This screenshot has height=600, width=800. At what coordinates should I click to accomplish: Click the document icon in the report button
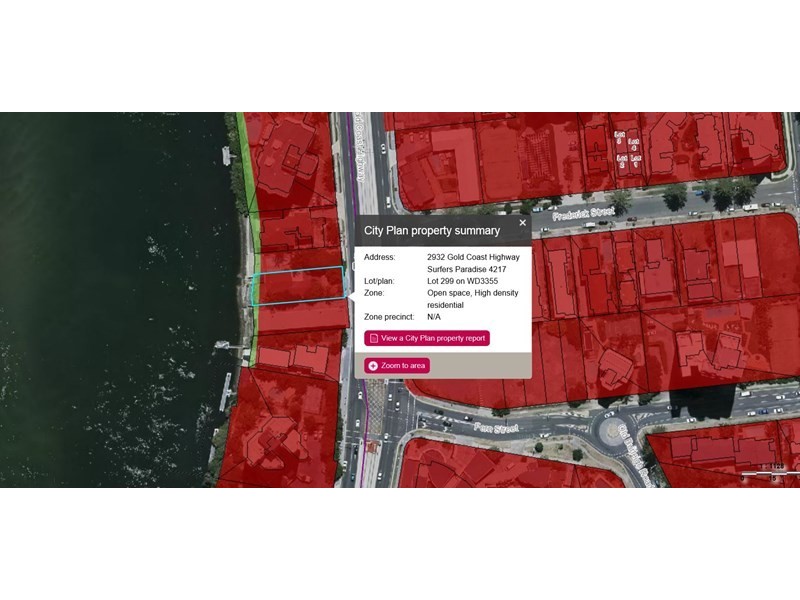pyautogui.click(x=374, y=338)
